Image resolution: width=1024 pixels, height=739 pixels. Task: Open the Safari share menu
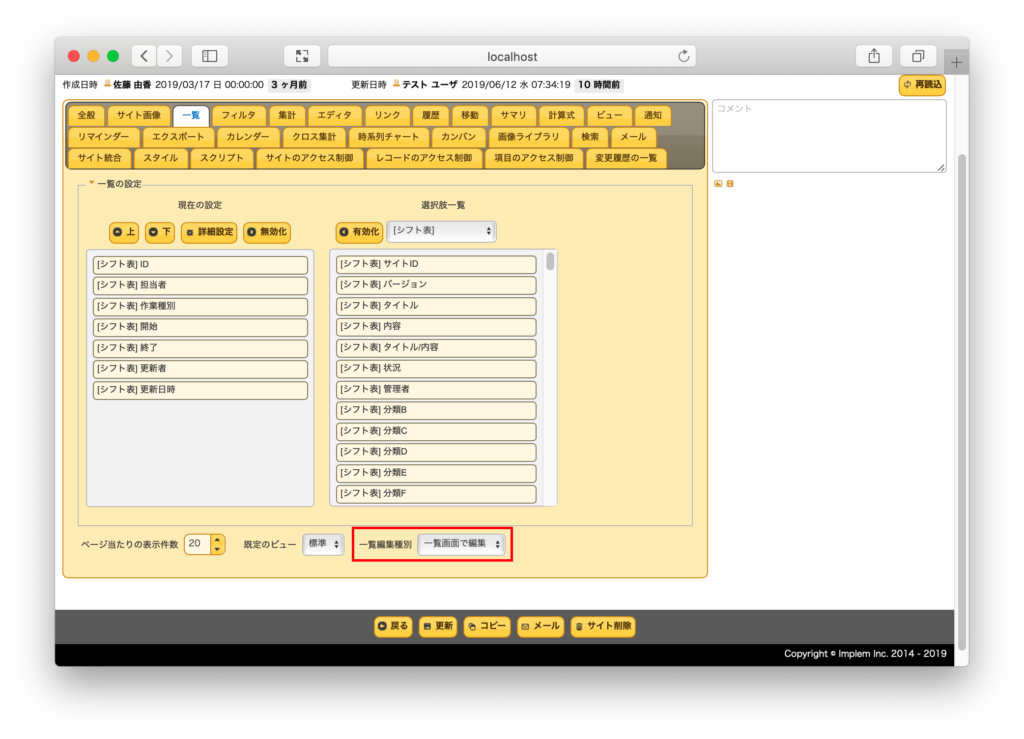tap(874, 56)
